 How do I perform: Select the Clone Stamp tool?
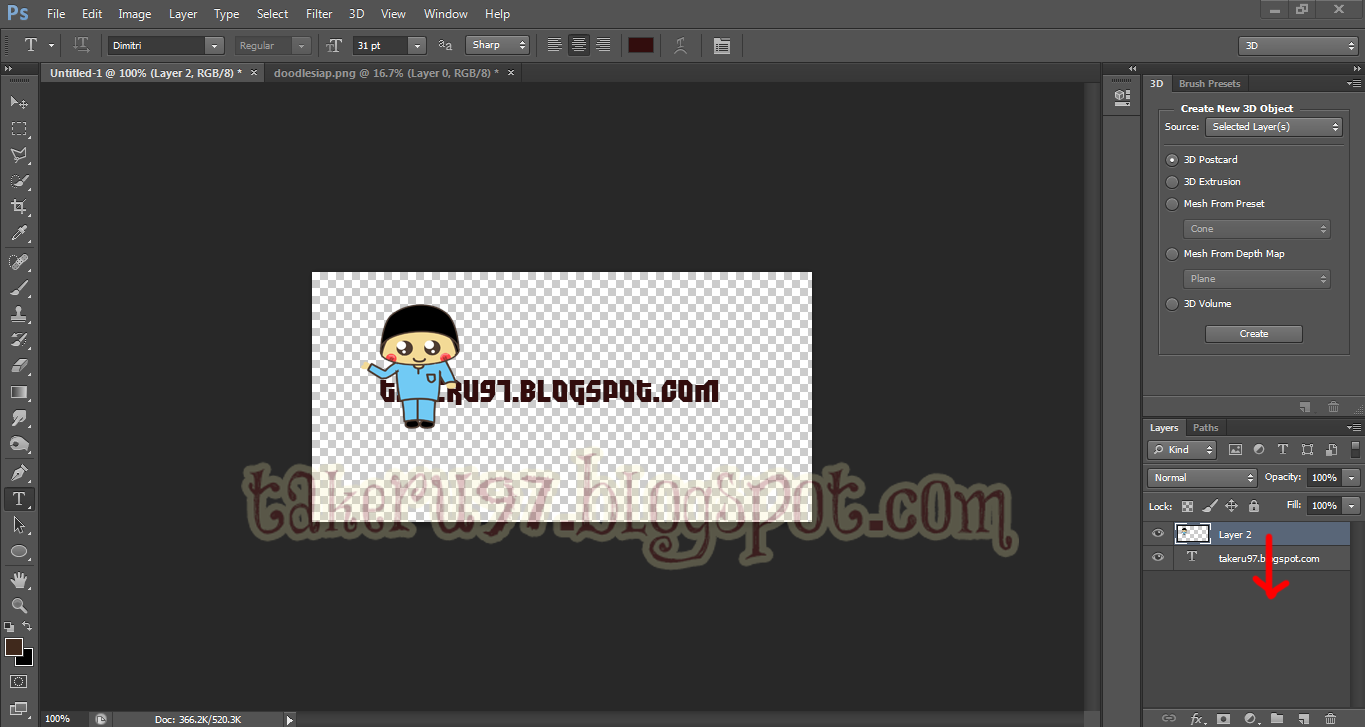pos(19,314)
